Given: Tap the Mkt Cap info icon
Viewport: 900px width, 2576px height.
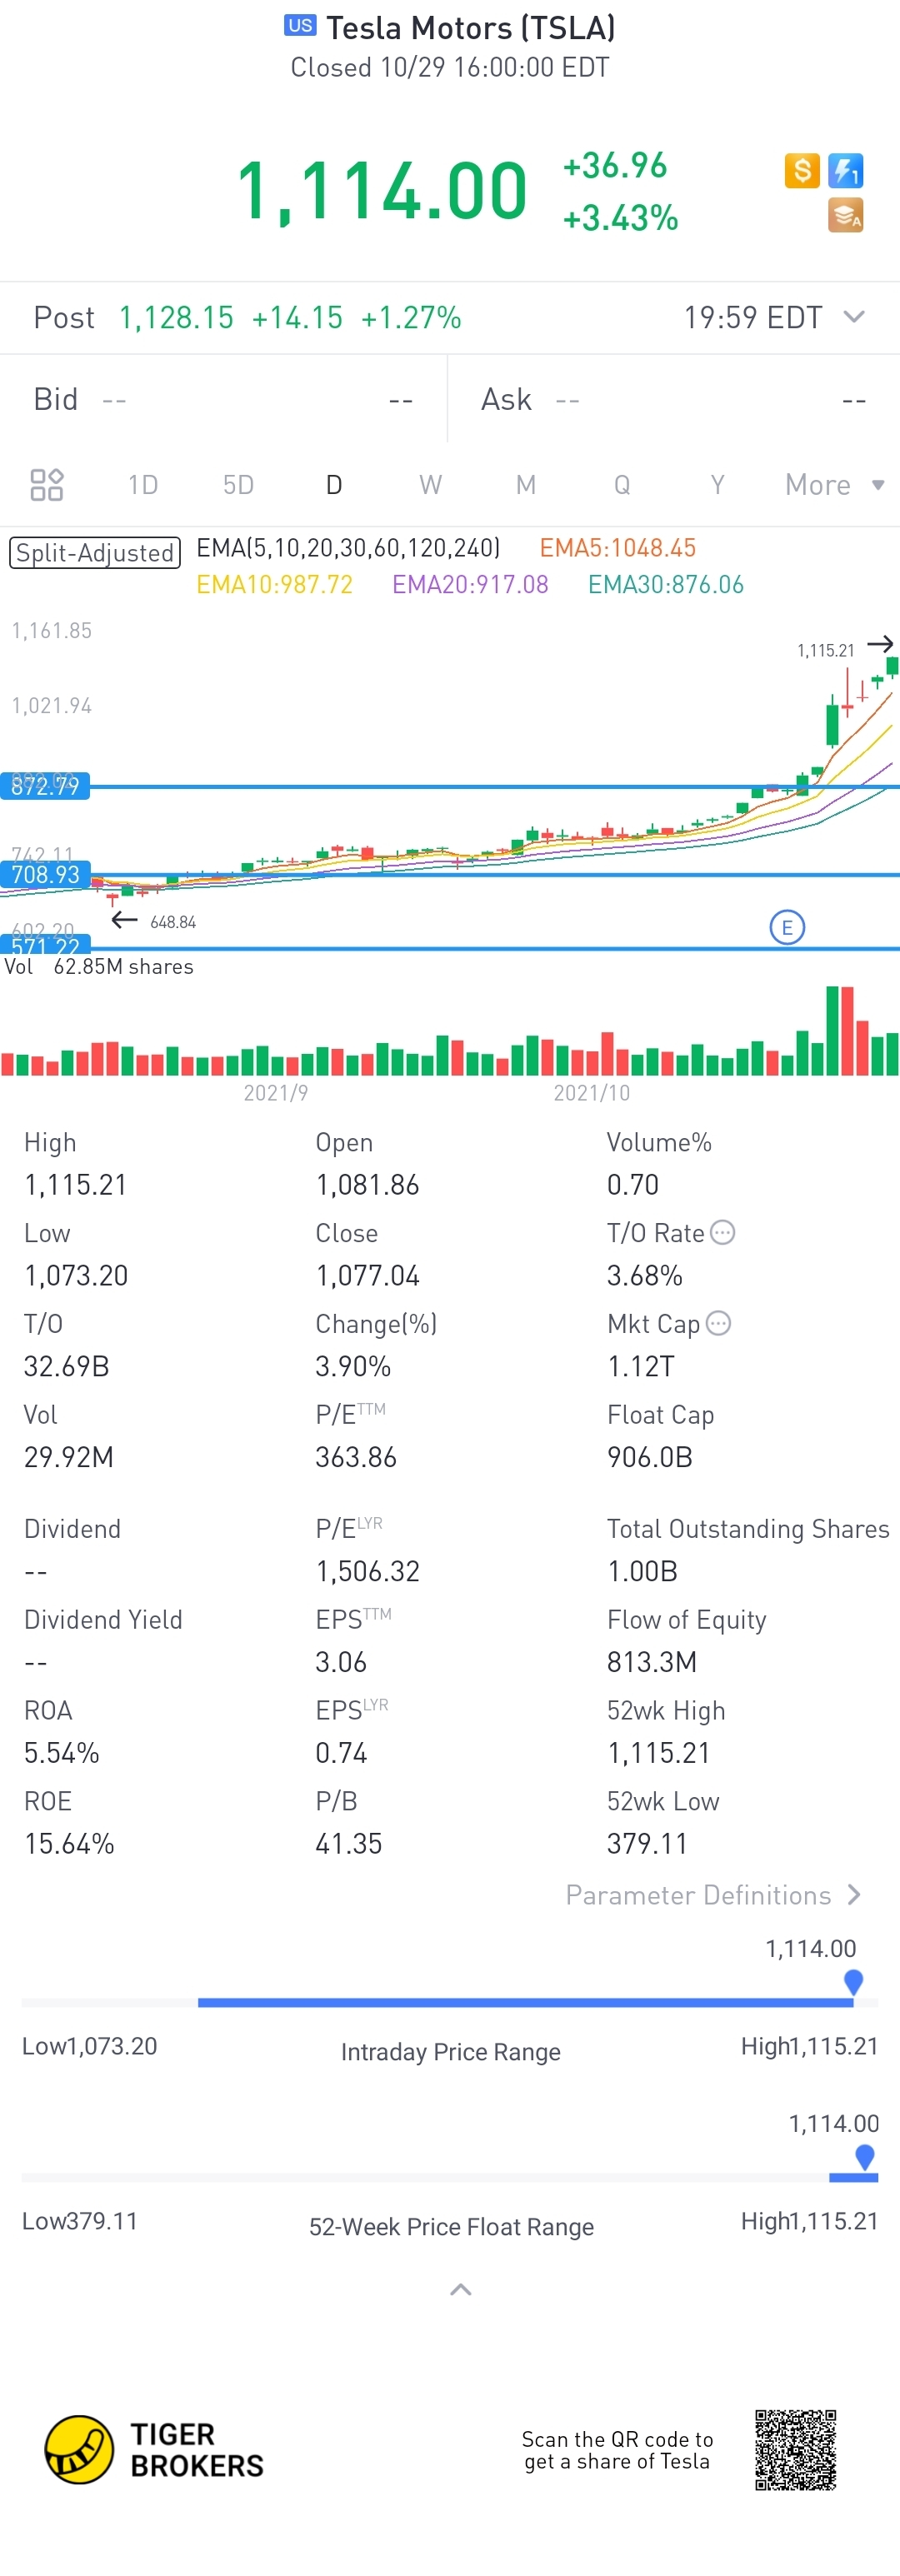Looking at the screenshot, I should (718, 1323).
